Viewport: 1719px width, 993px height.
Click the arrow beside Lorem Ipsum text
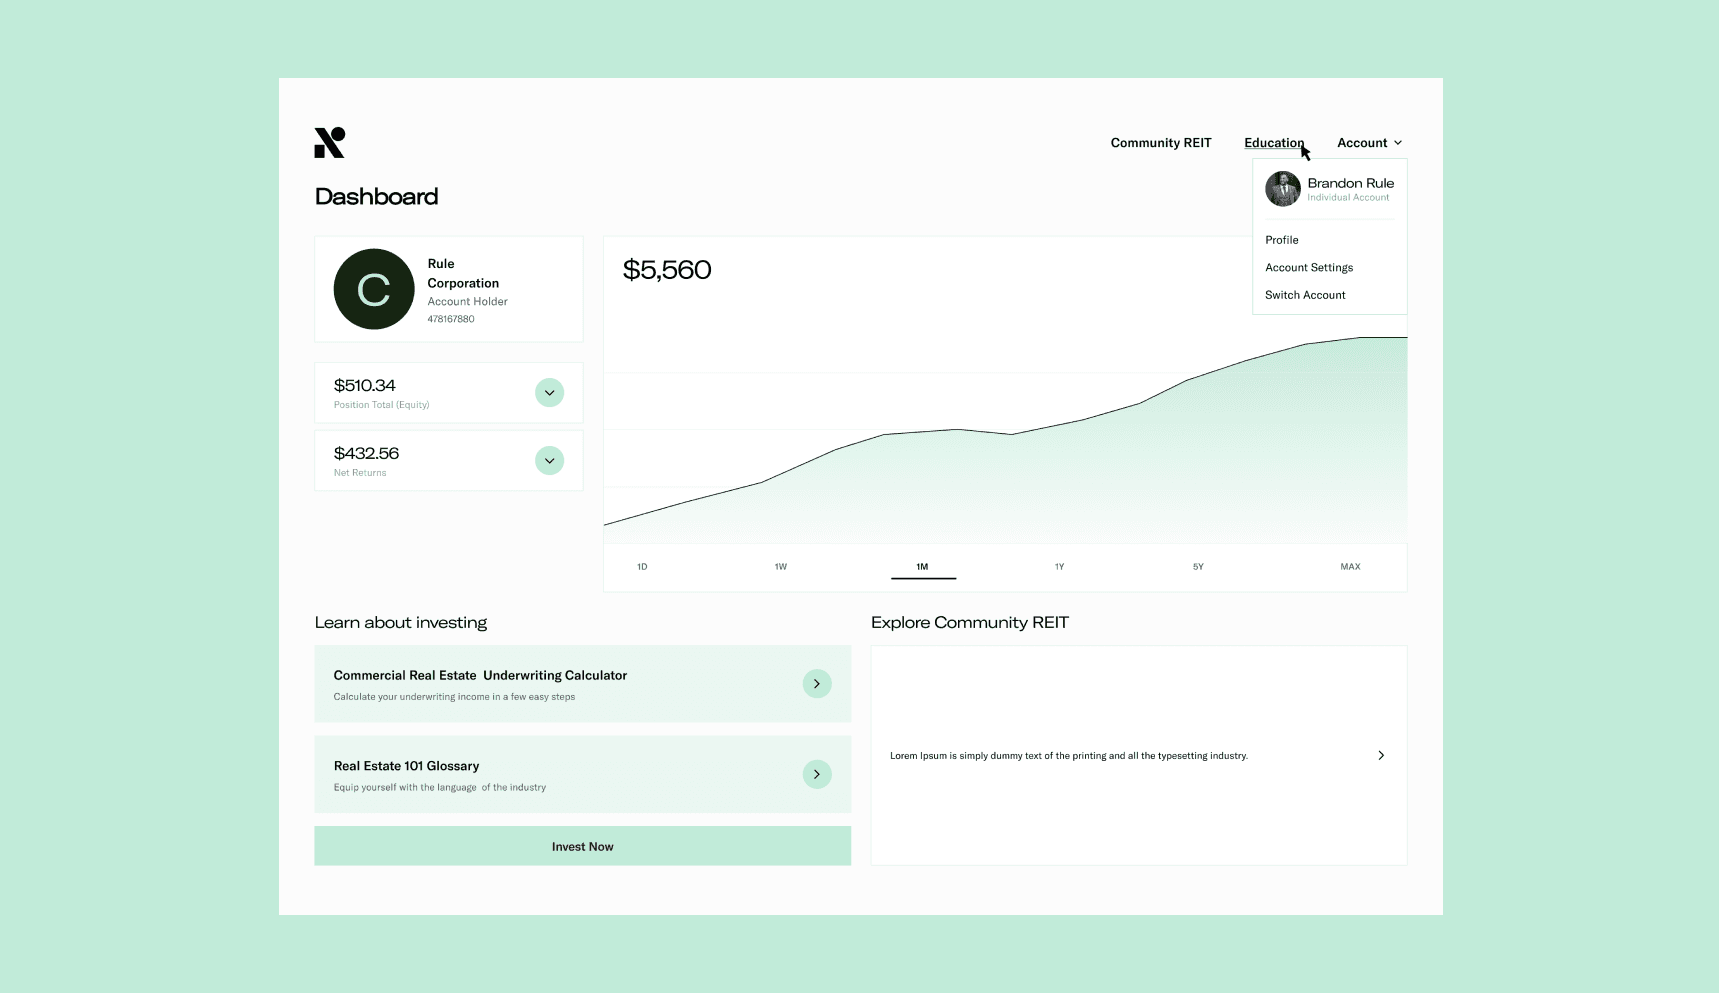[1381, 756]
